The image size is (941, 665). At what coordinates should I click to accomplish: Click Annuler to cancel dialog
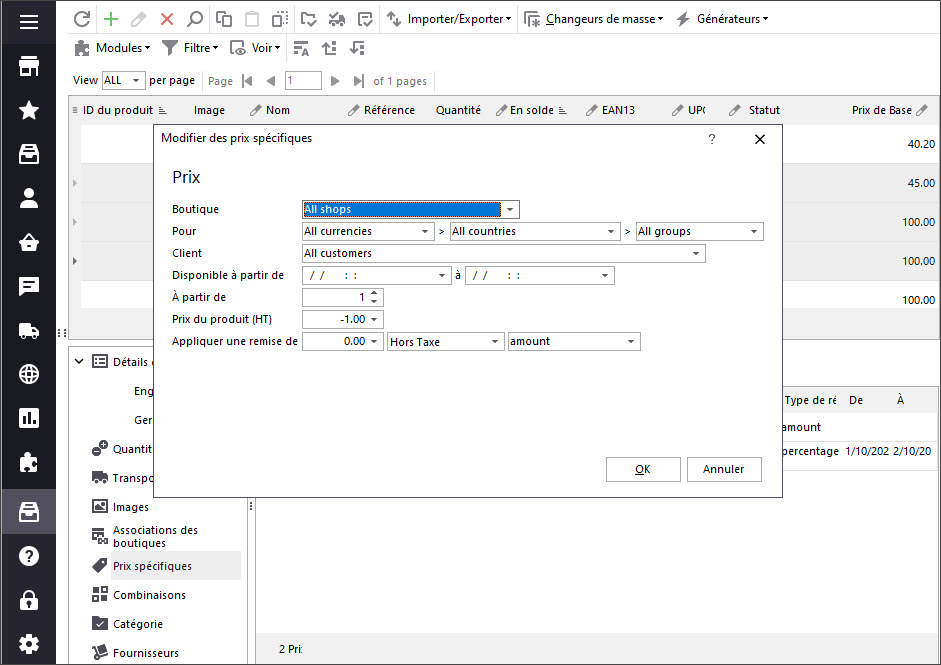[724, 469]
